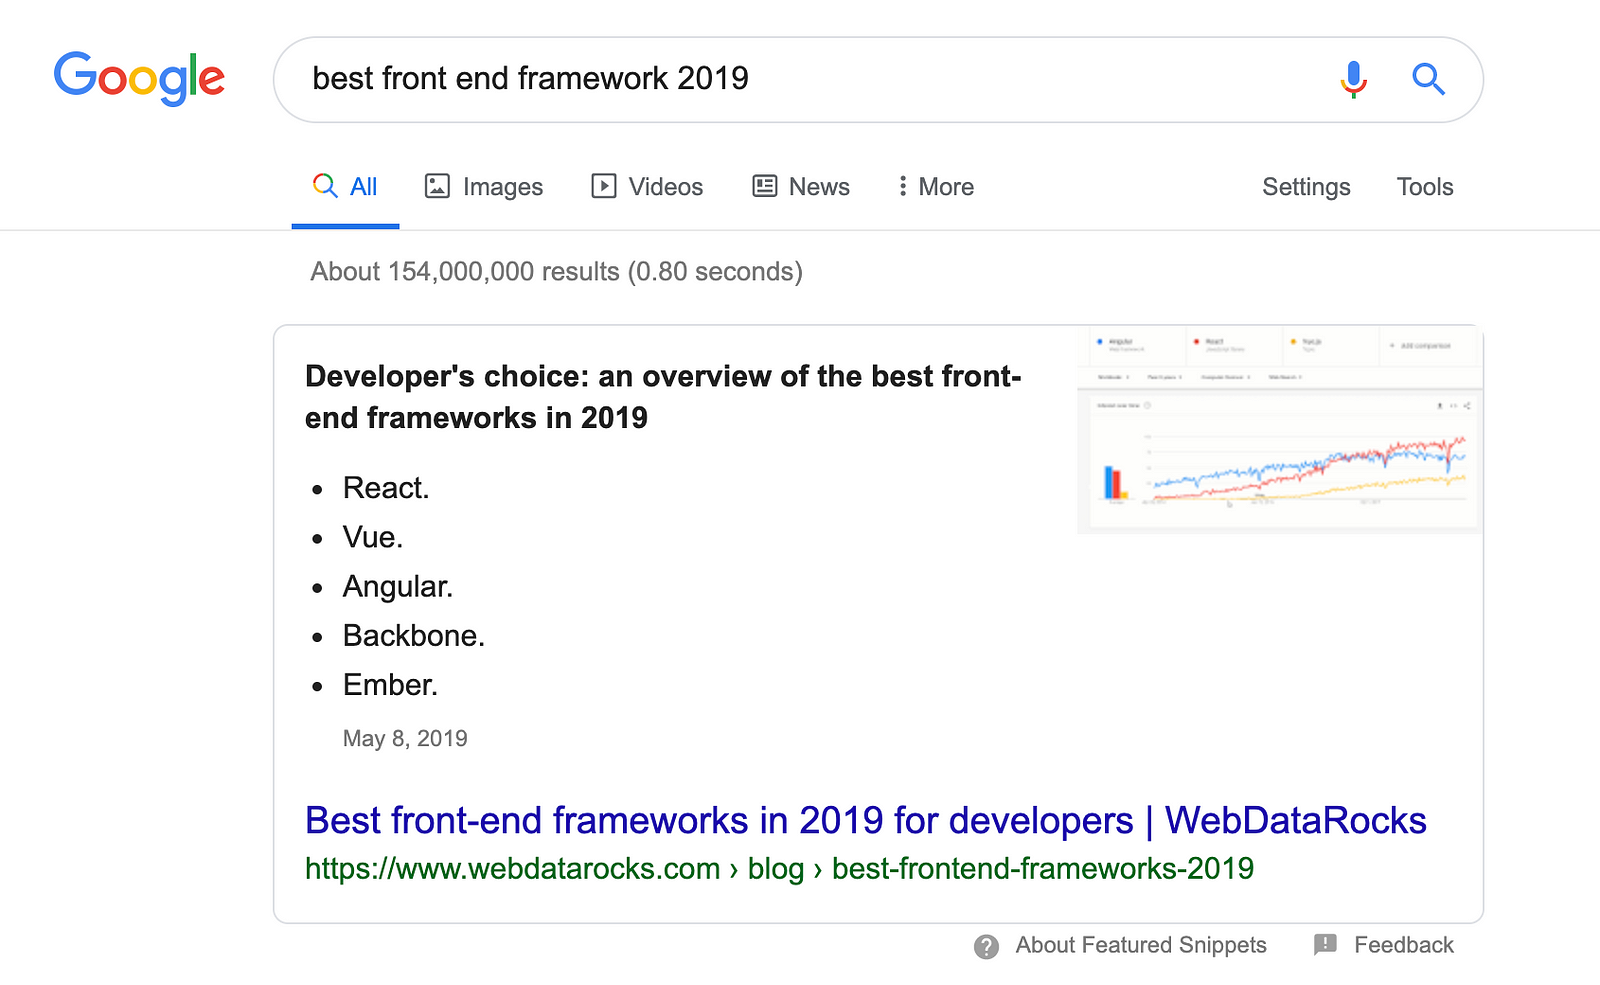Open the Google Trends chart thumbnail
The height and width of the screenshot is (985, 1600).
tap(1279, 431)
